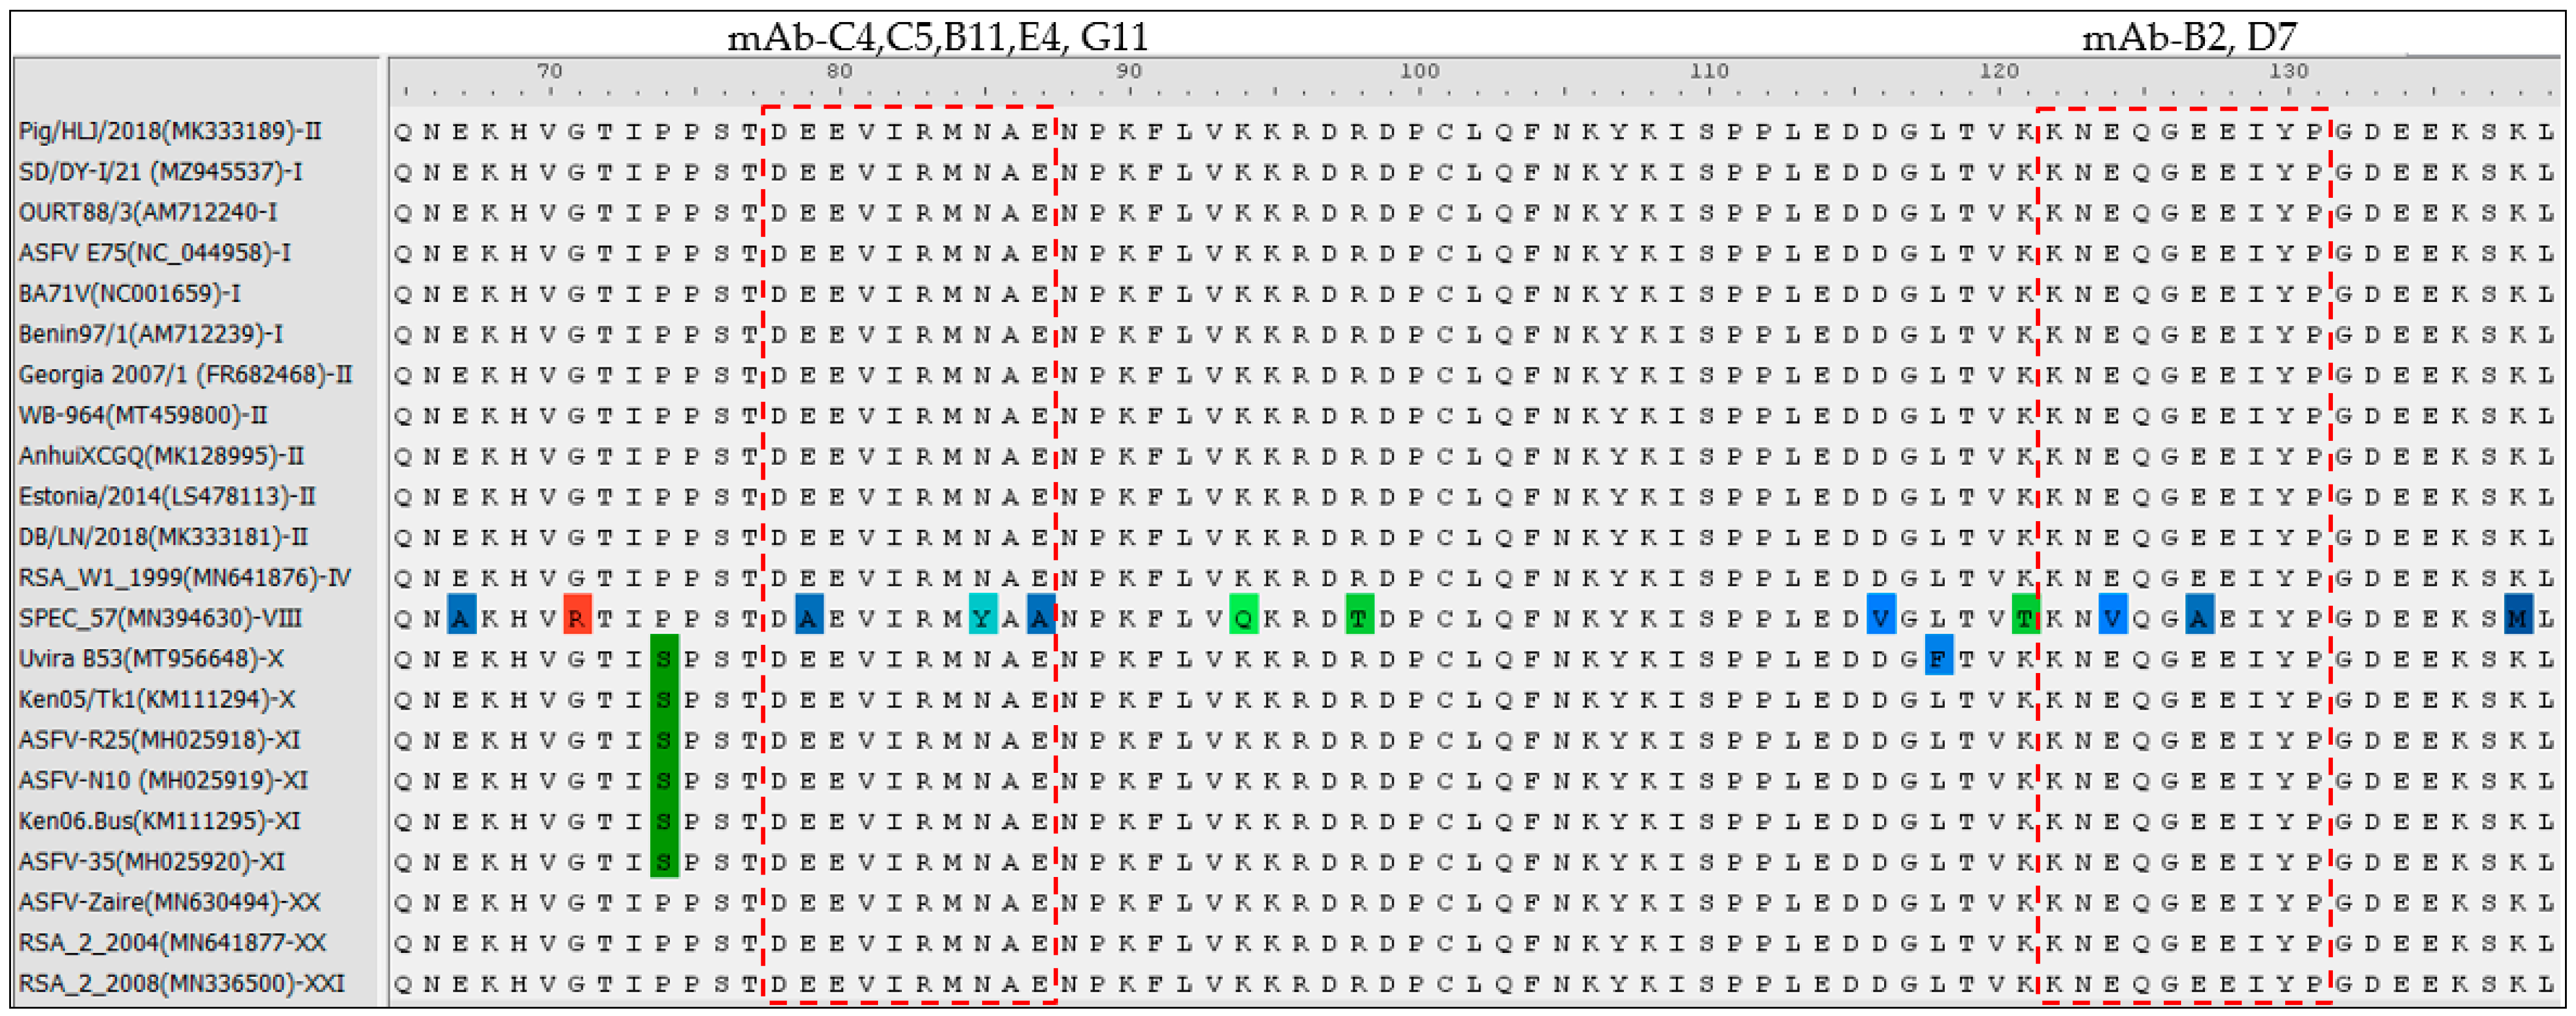Select sequence Ken05/Tk1(KM111294)-X
The width and height of the screenshot is (2576, 1016).
tap(157, 700)
